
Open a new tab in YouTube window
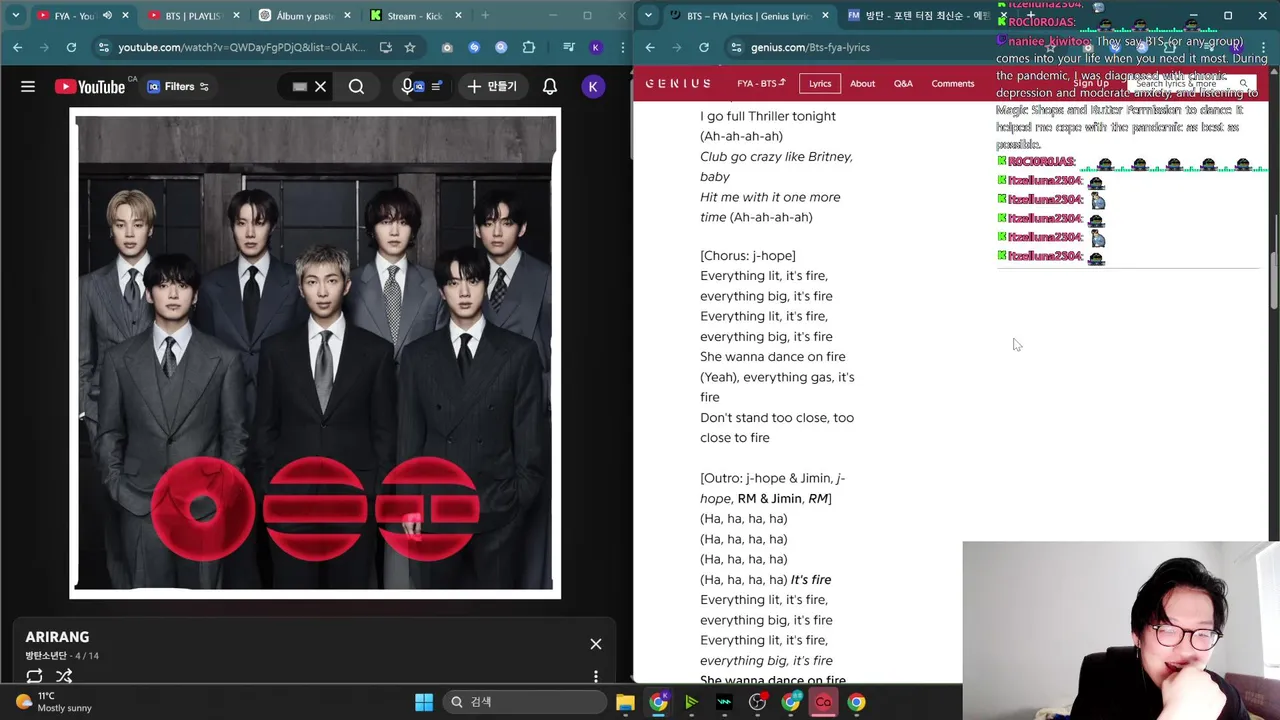point(485,16)
